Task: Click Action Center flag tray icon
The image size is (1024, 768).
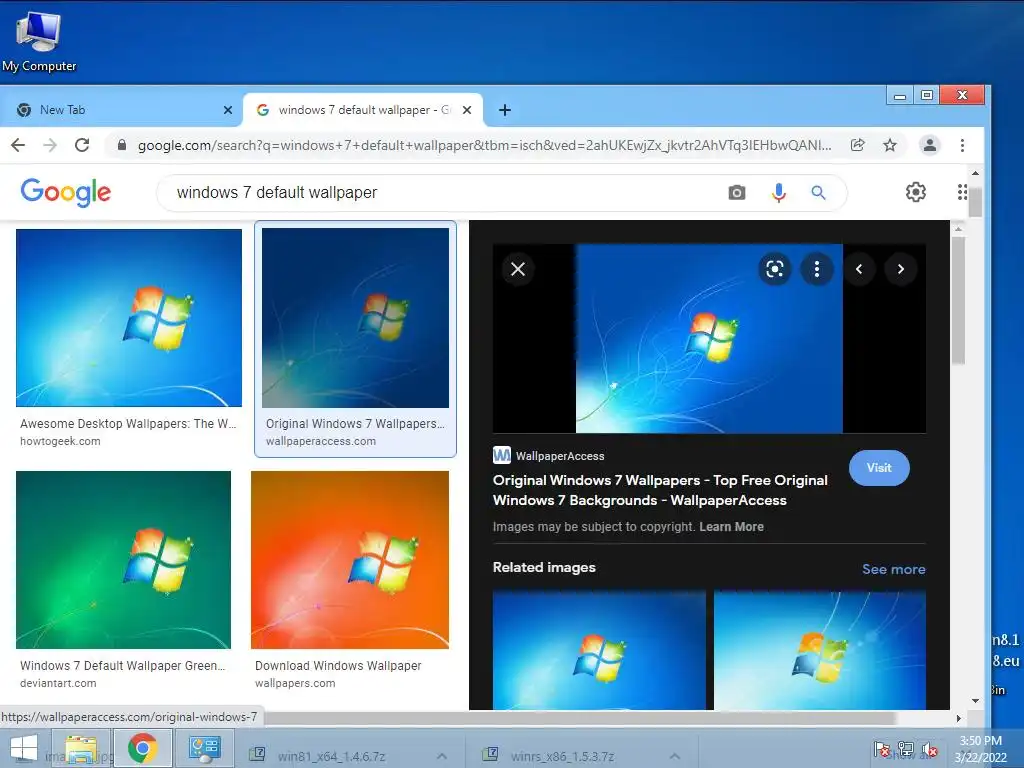Action: coord(881,749)
